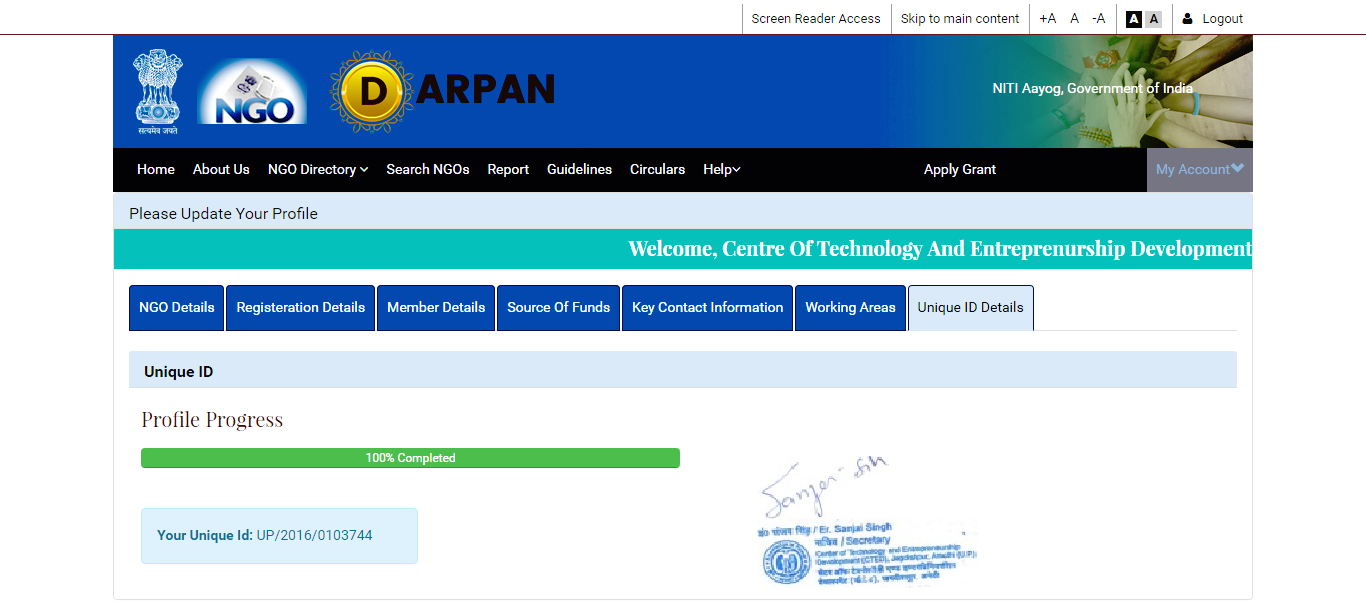Click the Please Update Your Profile text

pyautogui.click(x=224, y=213)
